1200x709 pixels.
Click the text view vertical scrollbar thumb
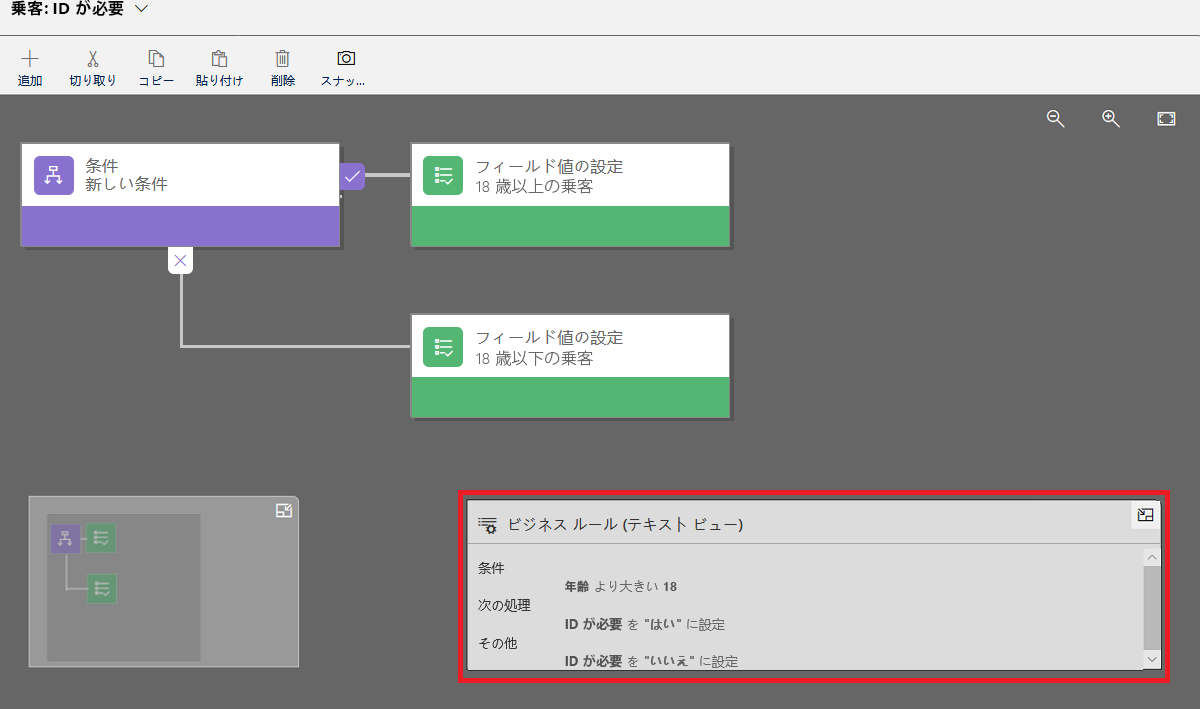click(1152, 607)
